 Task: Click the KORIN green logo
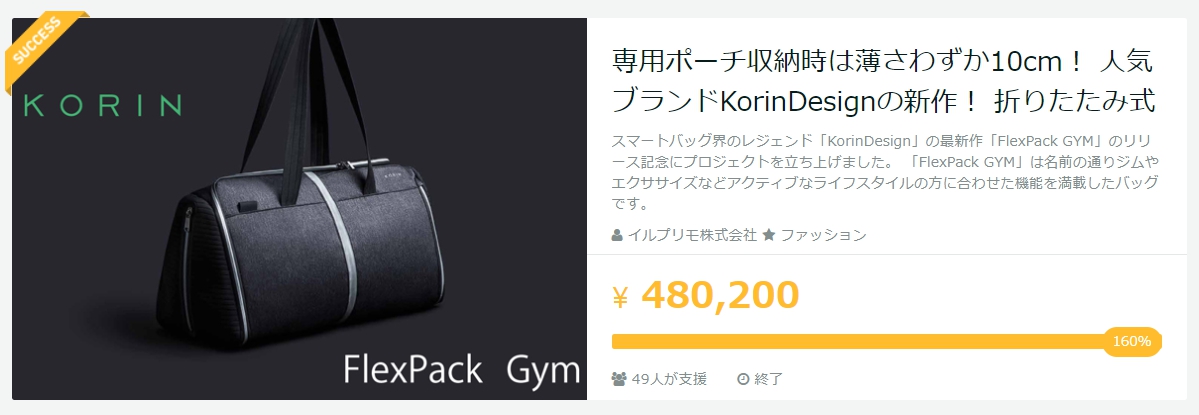[103, 105]
